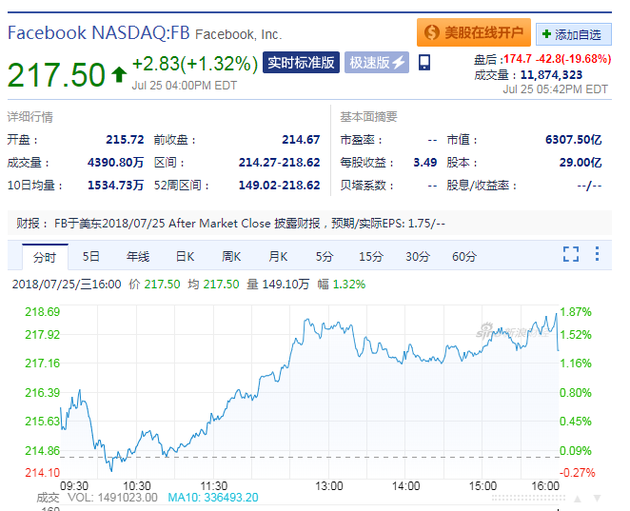Click the 财报 earnings announcement line
This screenshot has height=511, width=630.
tap(310, 223)
